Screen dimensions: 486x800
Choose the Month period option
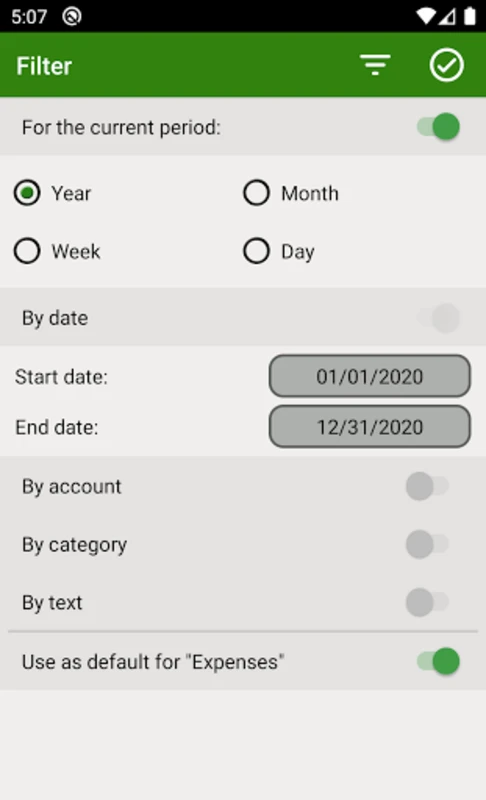257,193
